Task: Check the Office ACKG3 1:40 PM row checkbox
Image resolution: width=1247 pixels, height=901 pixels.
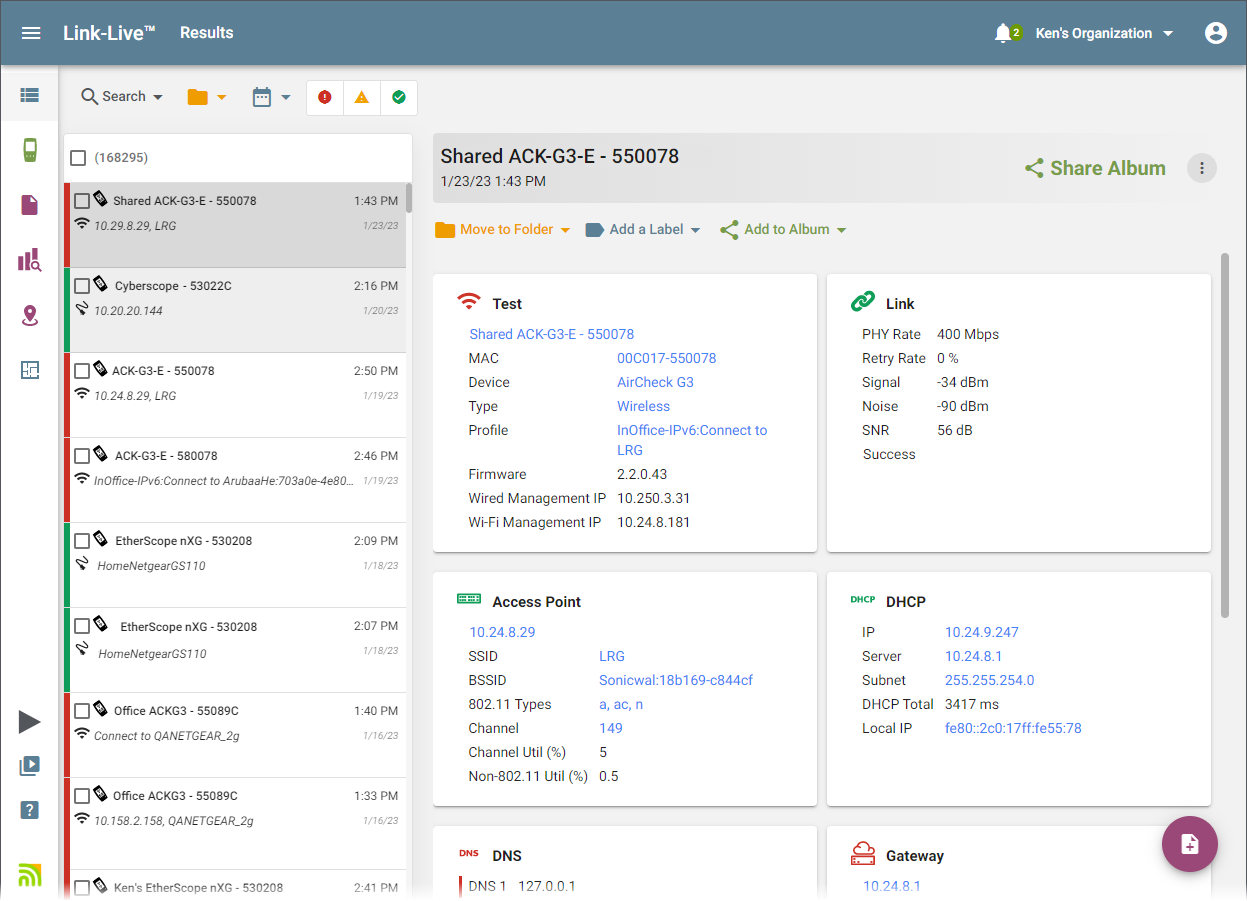Action: point(82,711)
